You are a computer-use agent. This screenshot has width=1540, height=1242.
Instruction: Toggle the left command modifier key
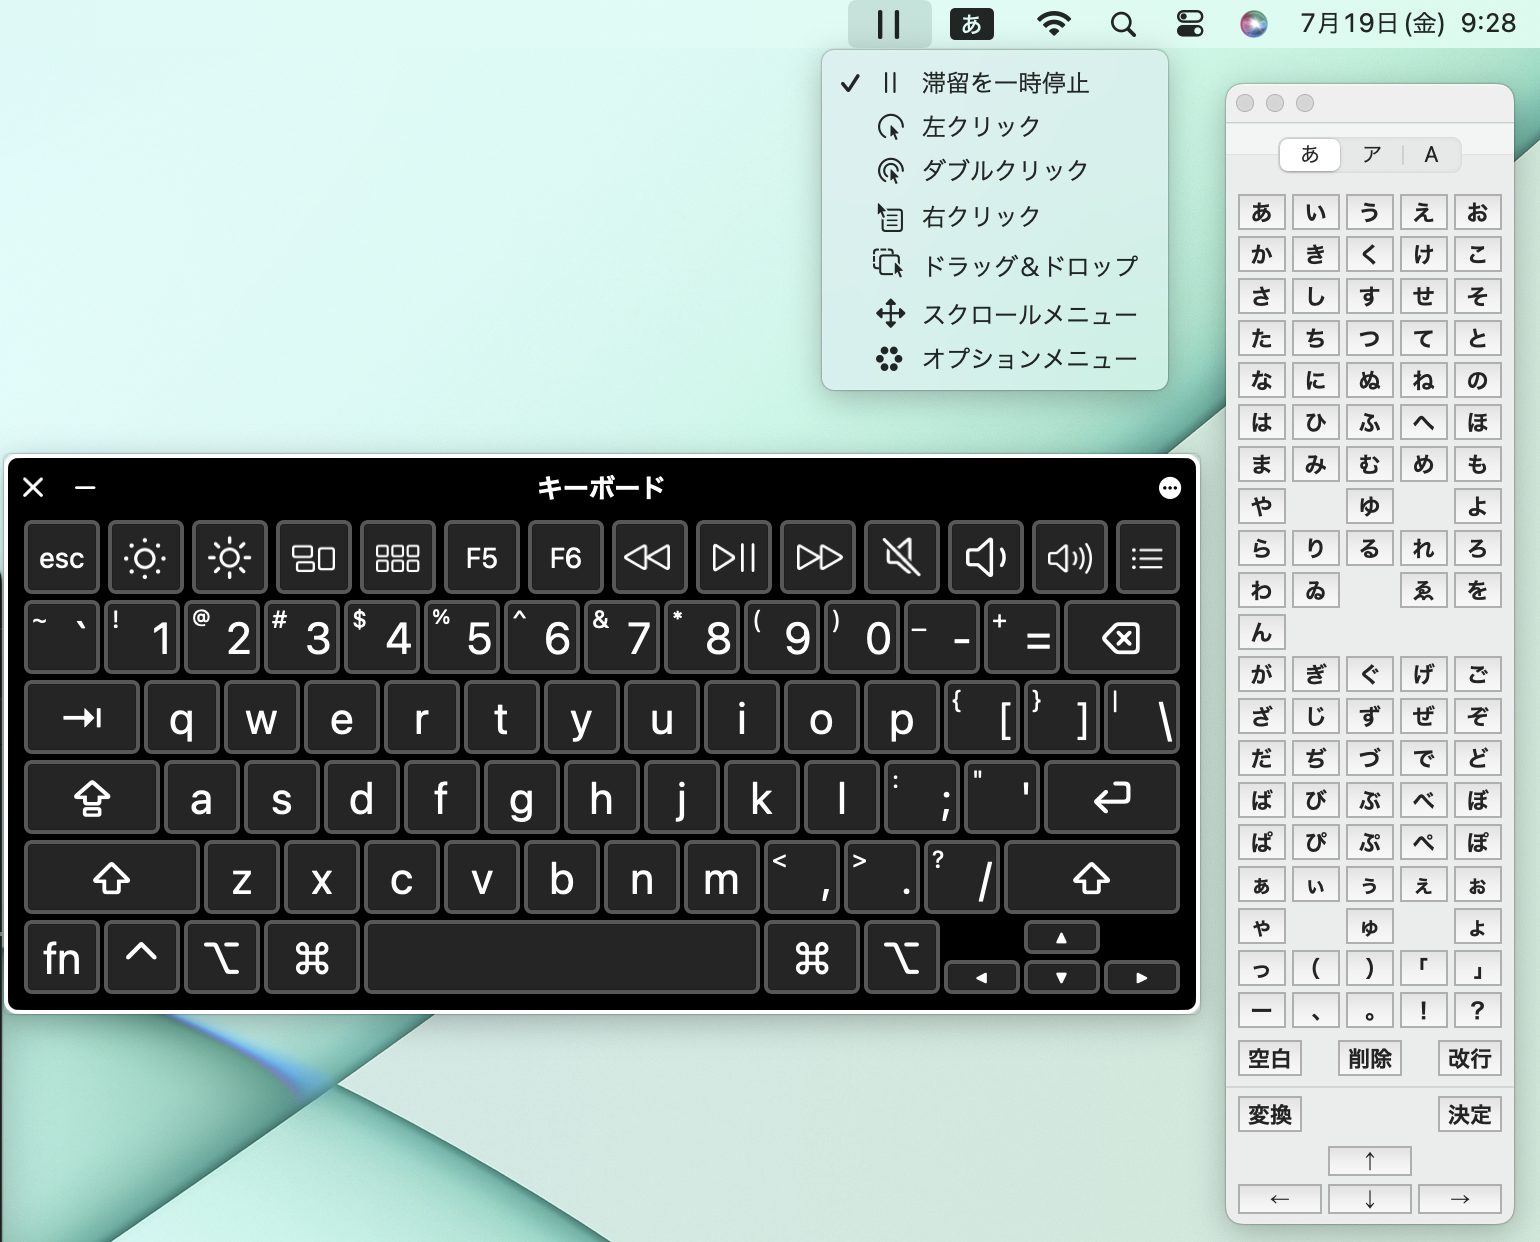tap(312, 958)
